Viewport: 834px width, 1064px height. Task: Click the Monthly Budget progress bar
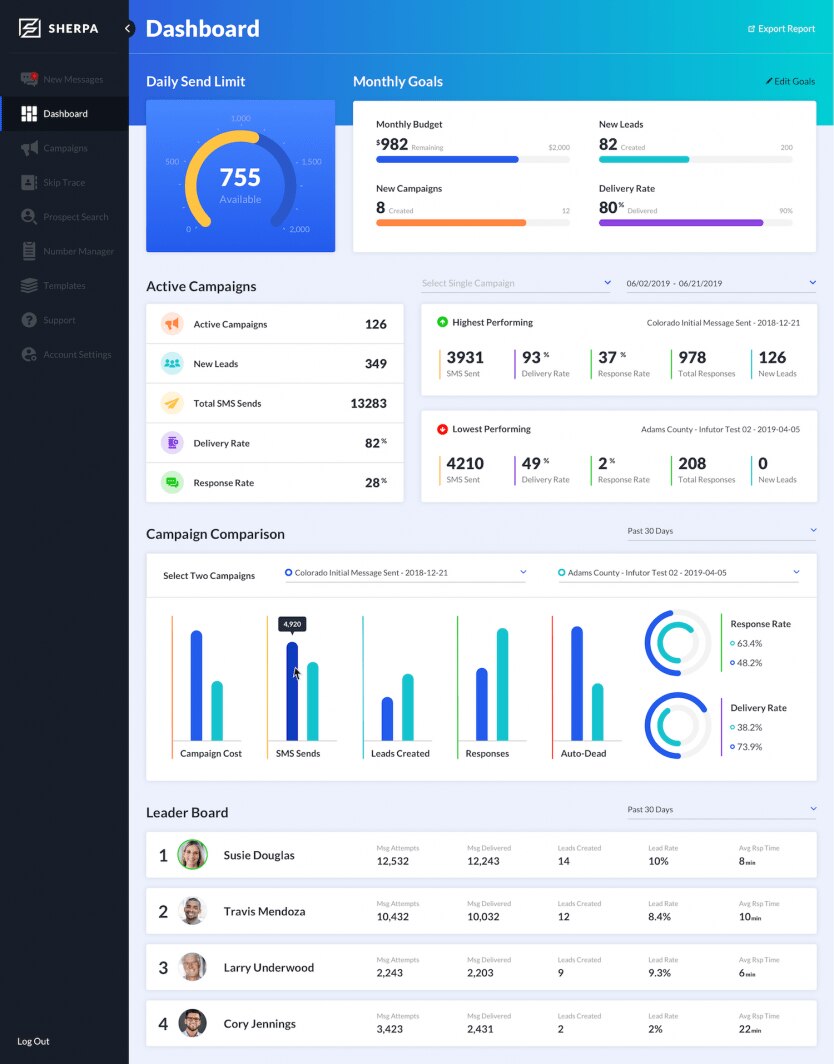click(x=472, y=159)
